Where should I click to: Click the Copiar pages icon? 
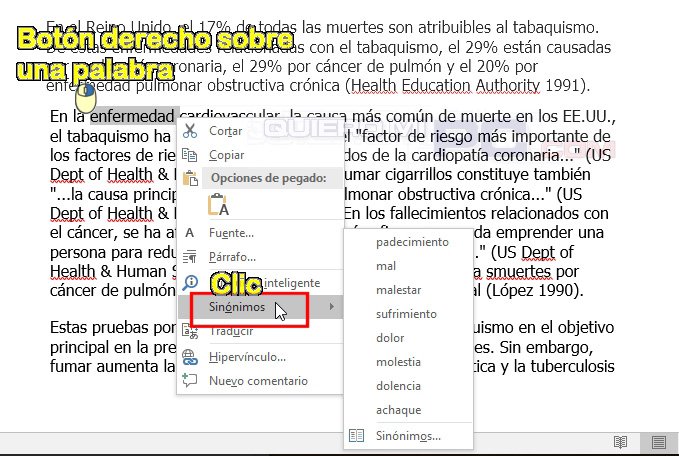tap(190, 155)
